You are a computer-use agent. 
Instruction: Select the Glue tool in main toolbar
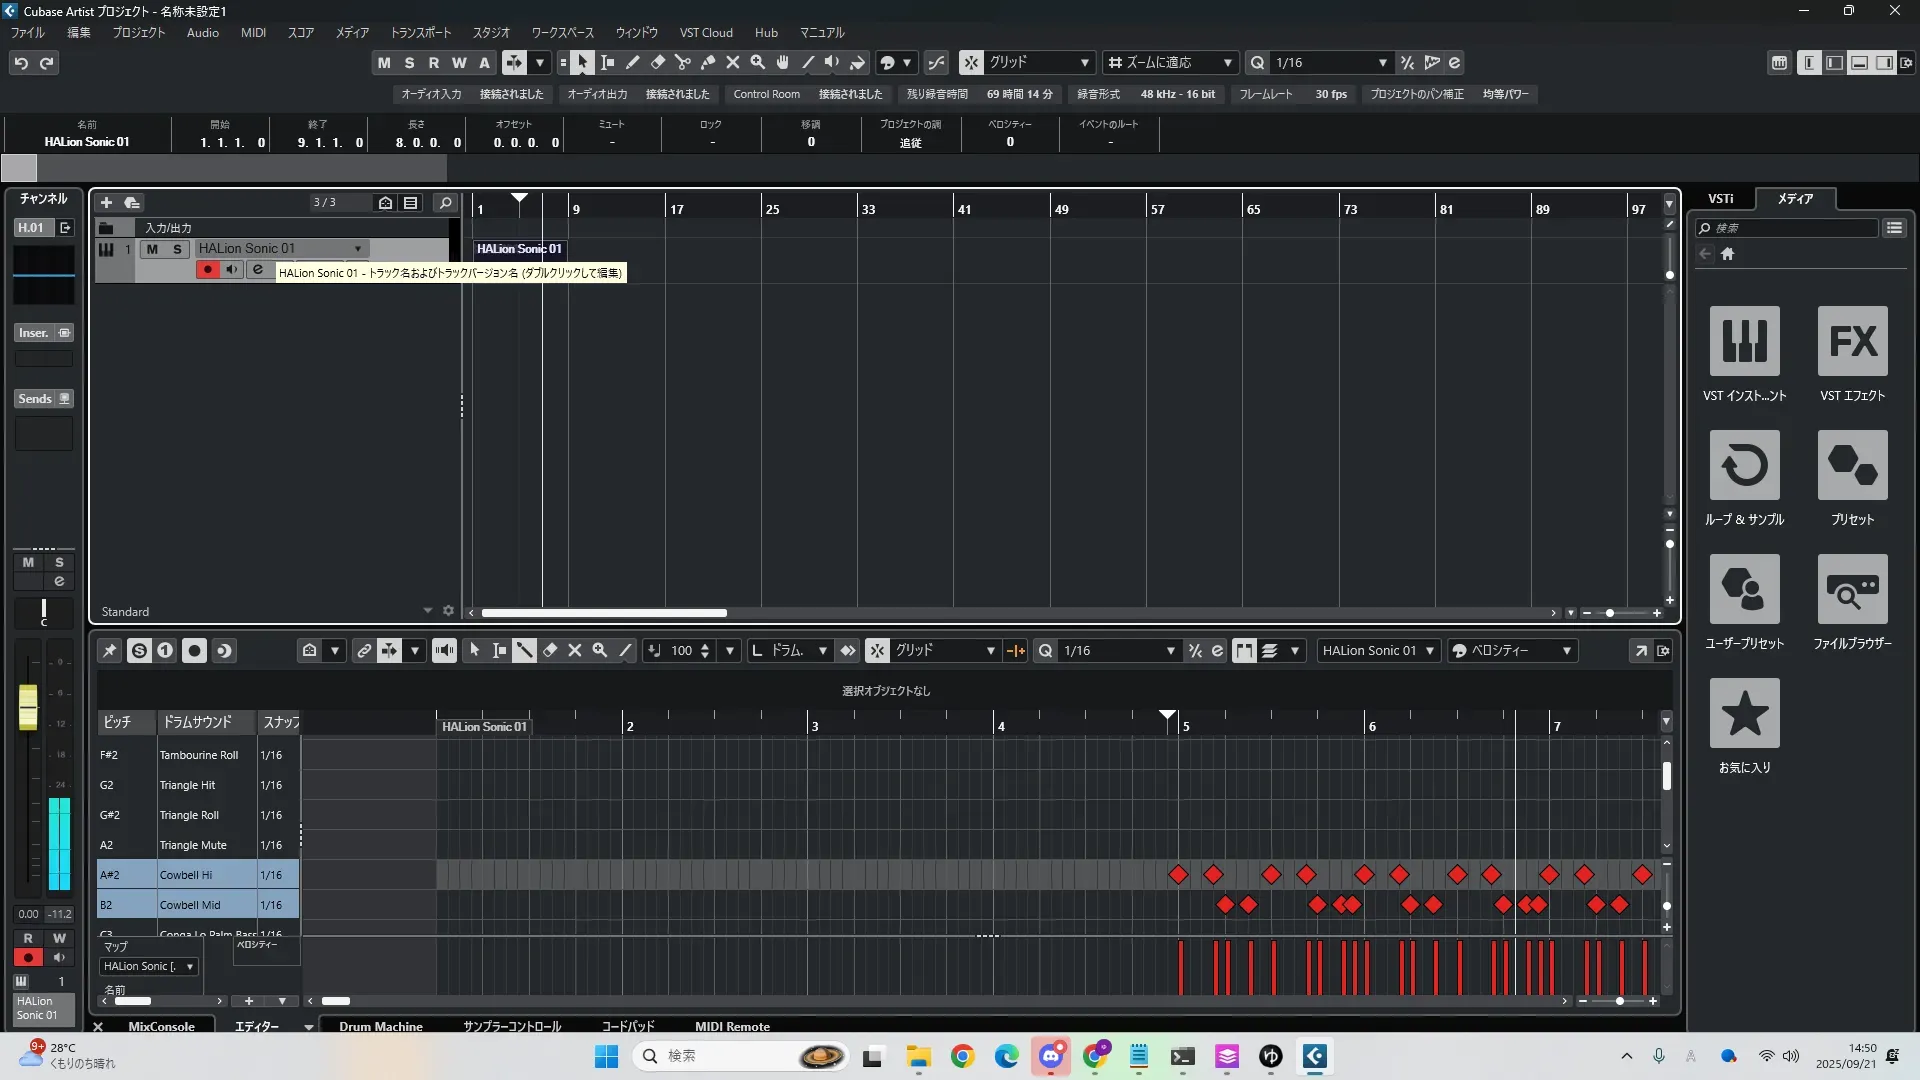[x=708, y=62]
